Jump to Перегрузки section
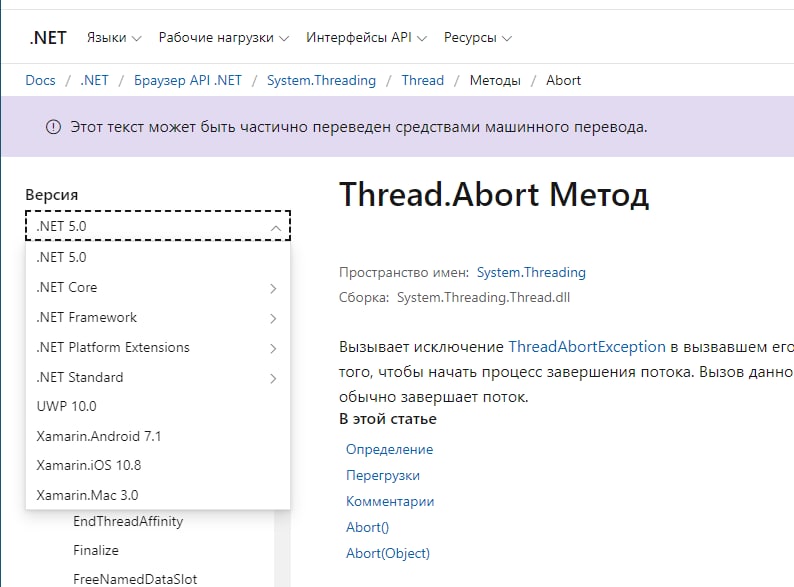 (383, 476)
